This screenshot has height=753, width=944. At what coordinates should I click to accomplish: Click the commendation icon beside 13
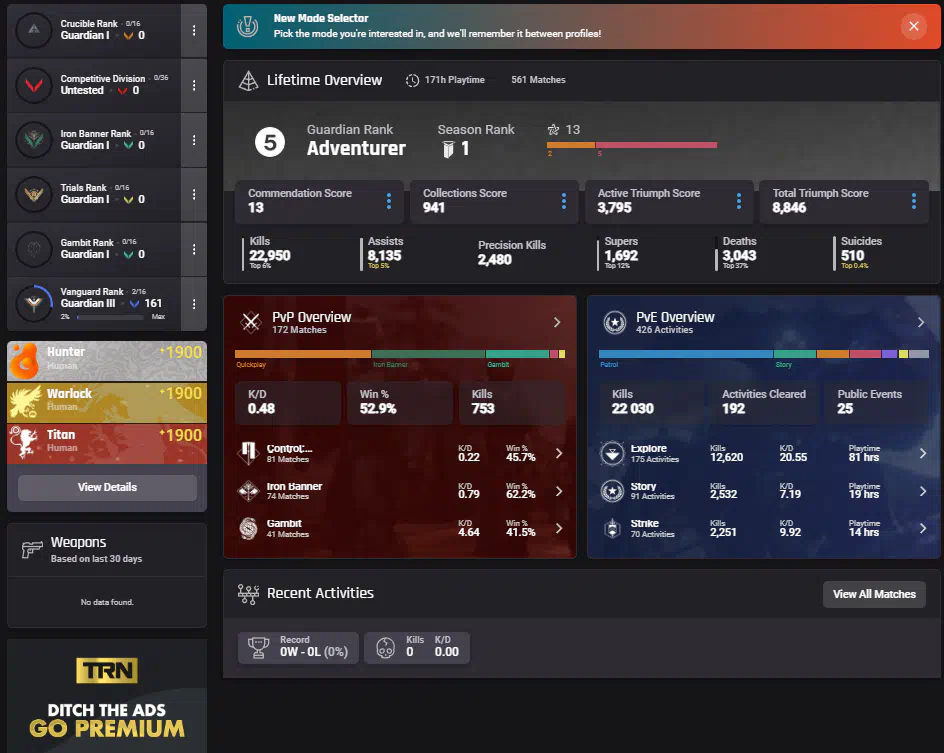pyautogui.click(x=553, y=129)
